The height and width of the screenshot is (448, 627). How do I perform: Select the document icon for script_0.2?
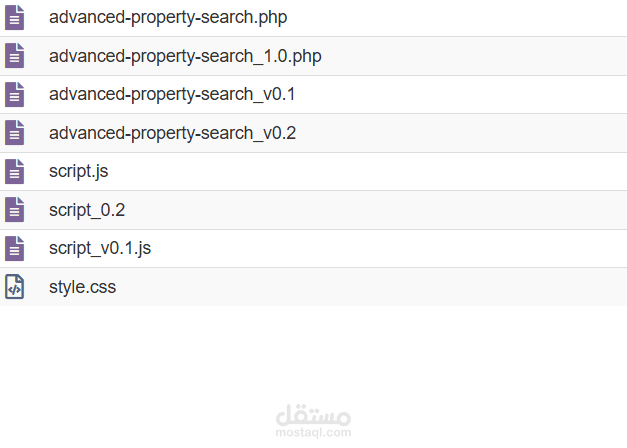(14, 210)
